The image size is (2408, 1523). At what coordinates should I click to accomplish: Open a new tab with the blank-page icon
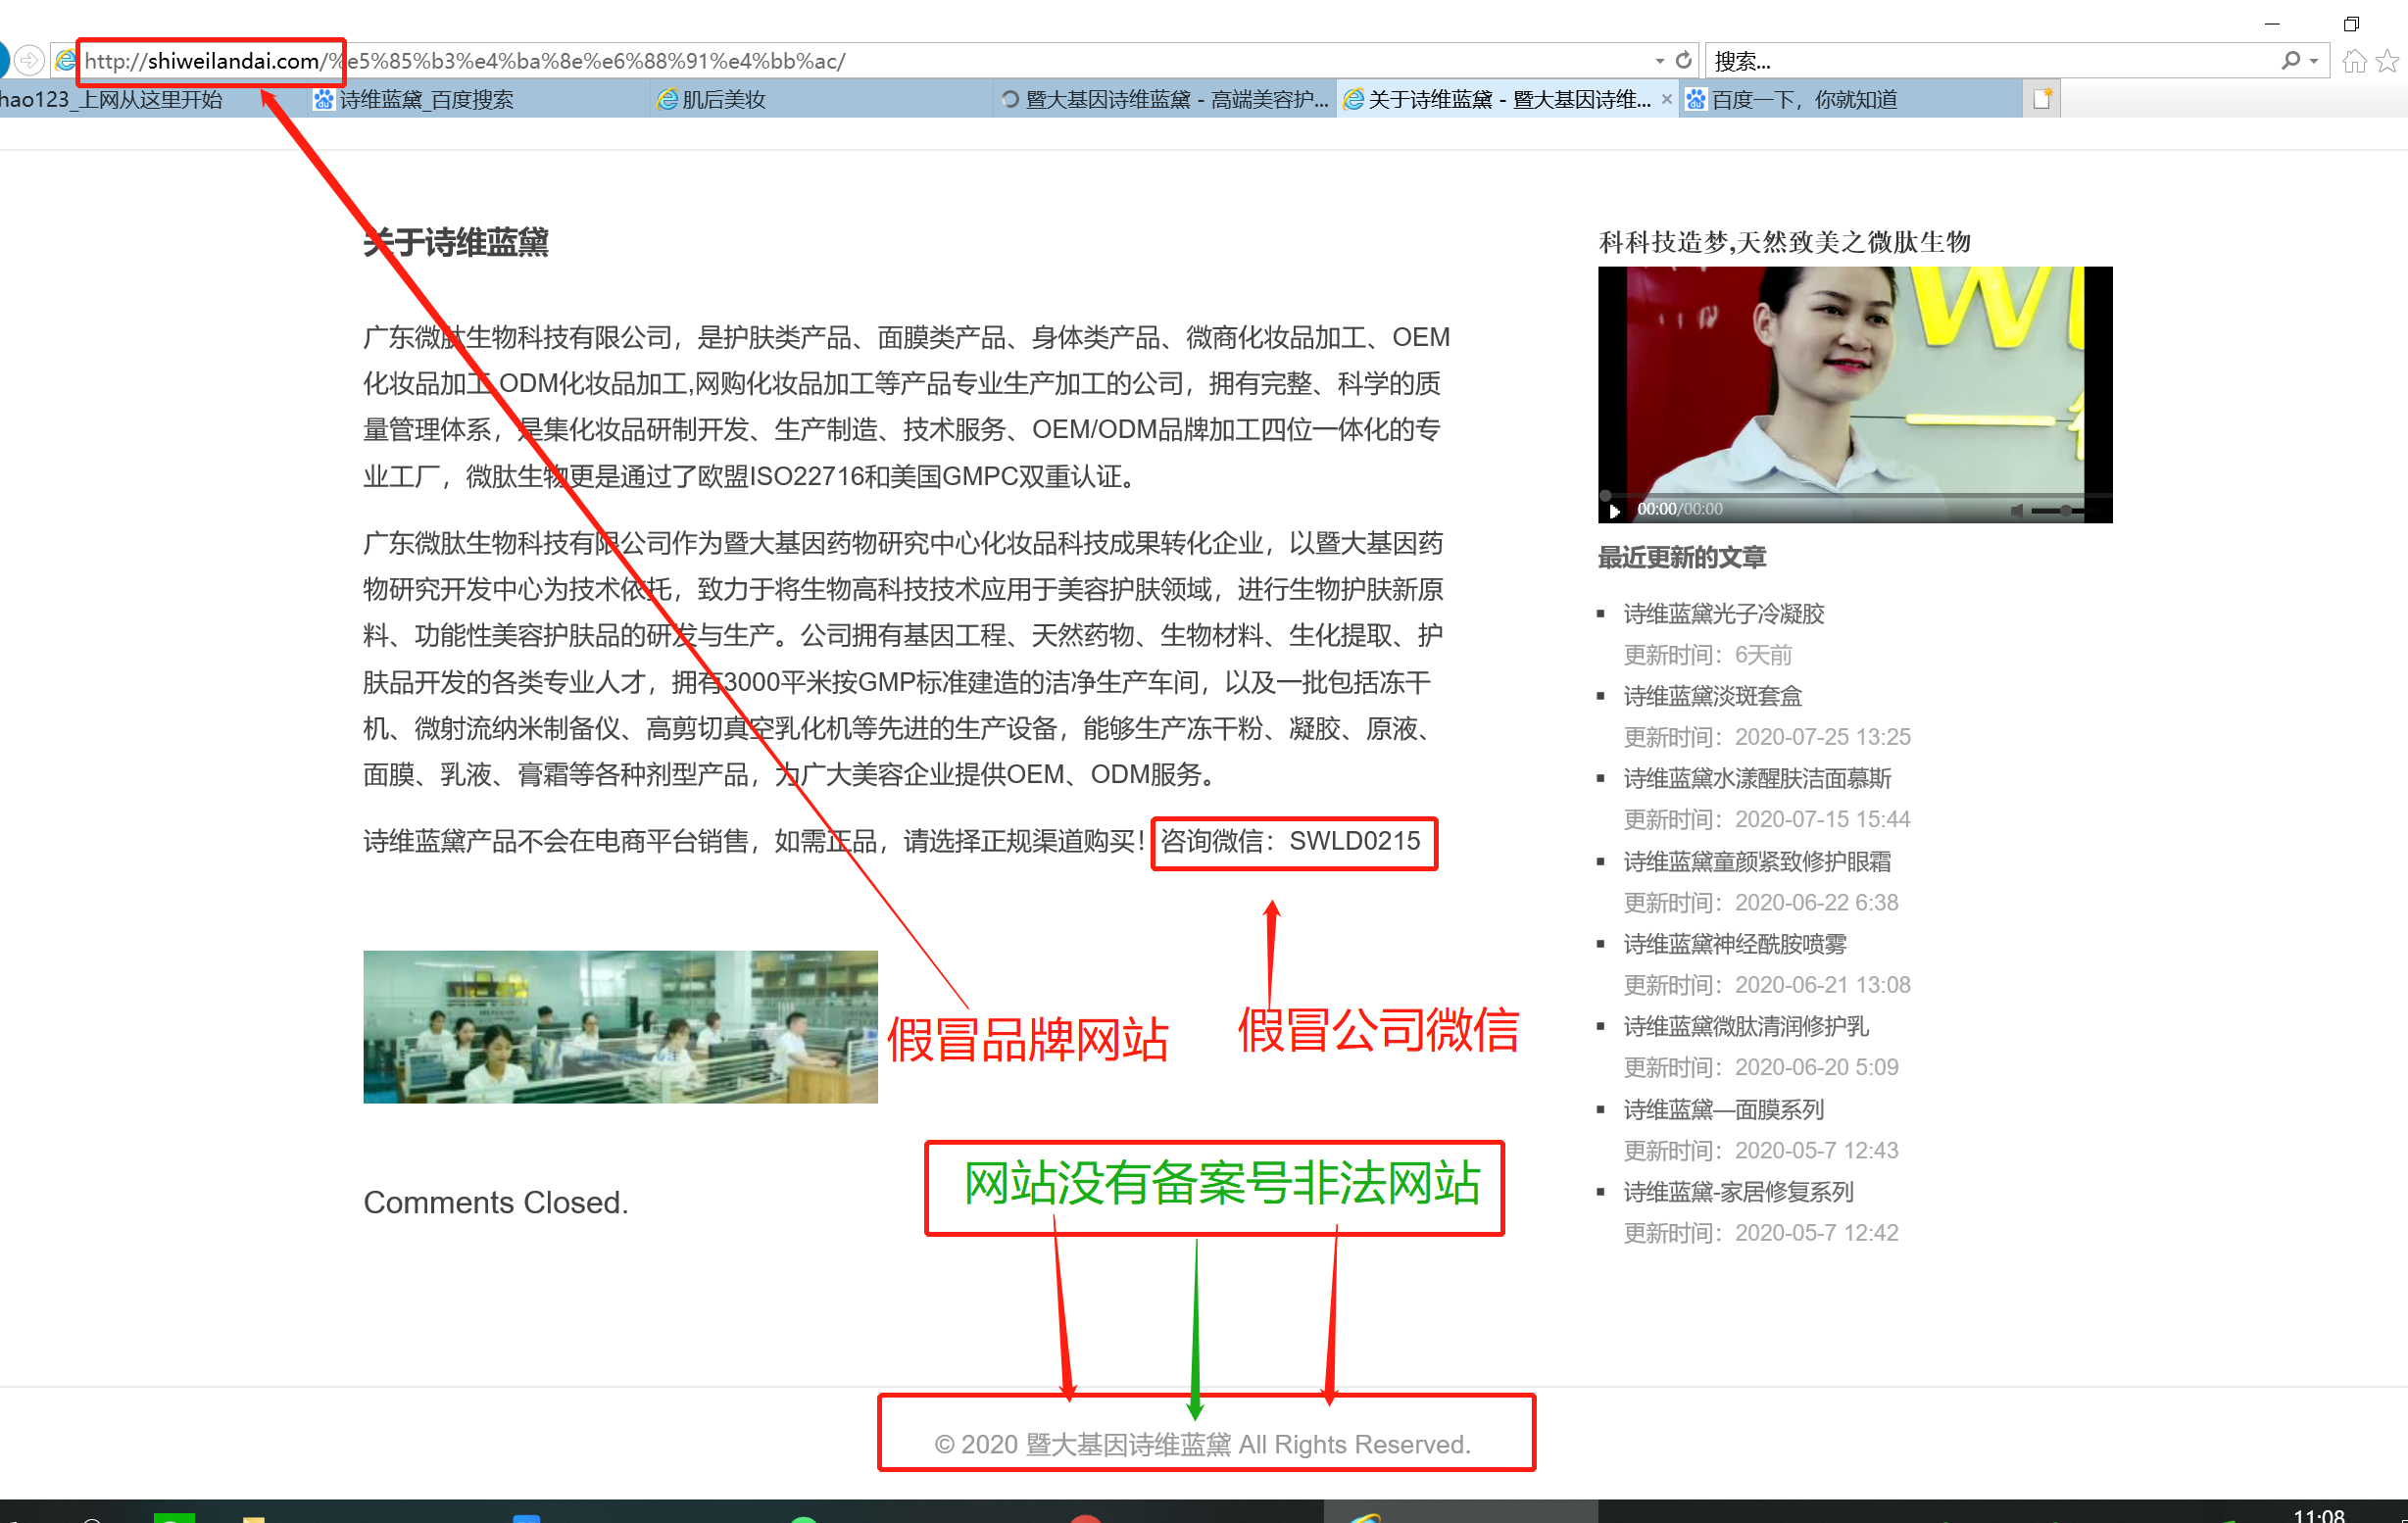click(x=2041, y=99)
